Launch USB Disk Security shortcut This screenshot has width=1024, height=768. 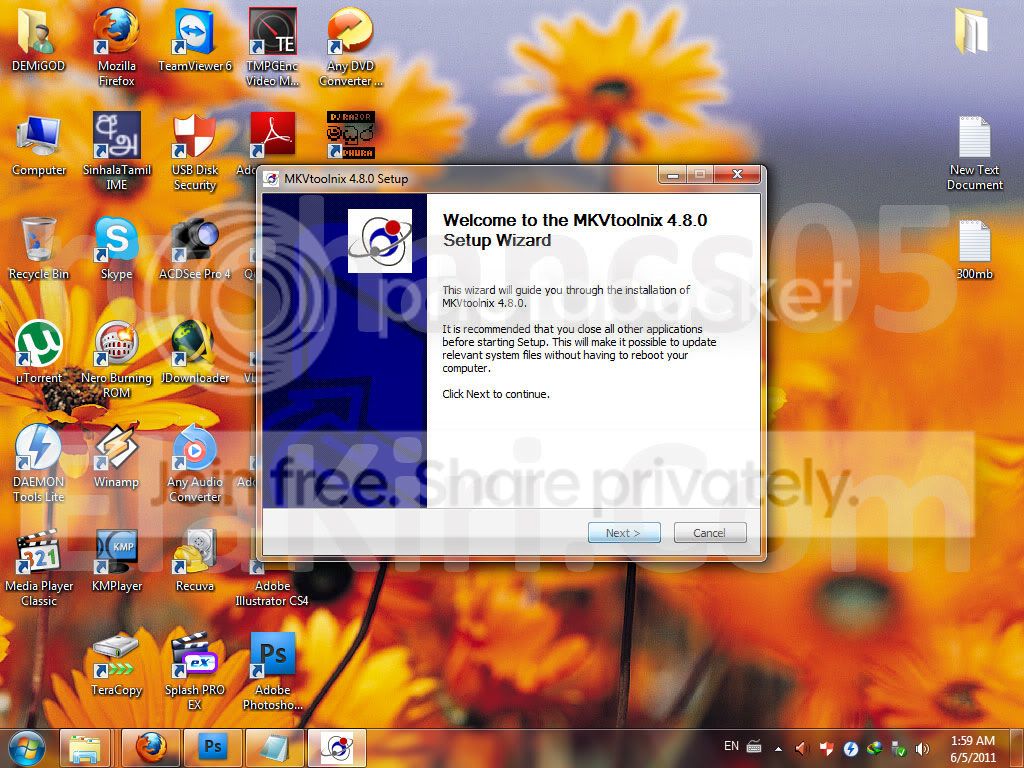tap(195, 152)
